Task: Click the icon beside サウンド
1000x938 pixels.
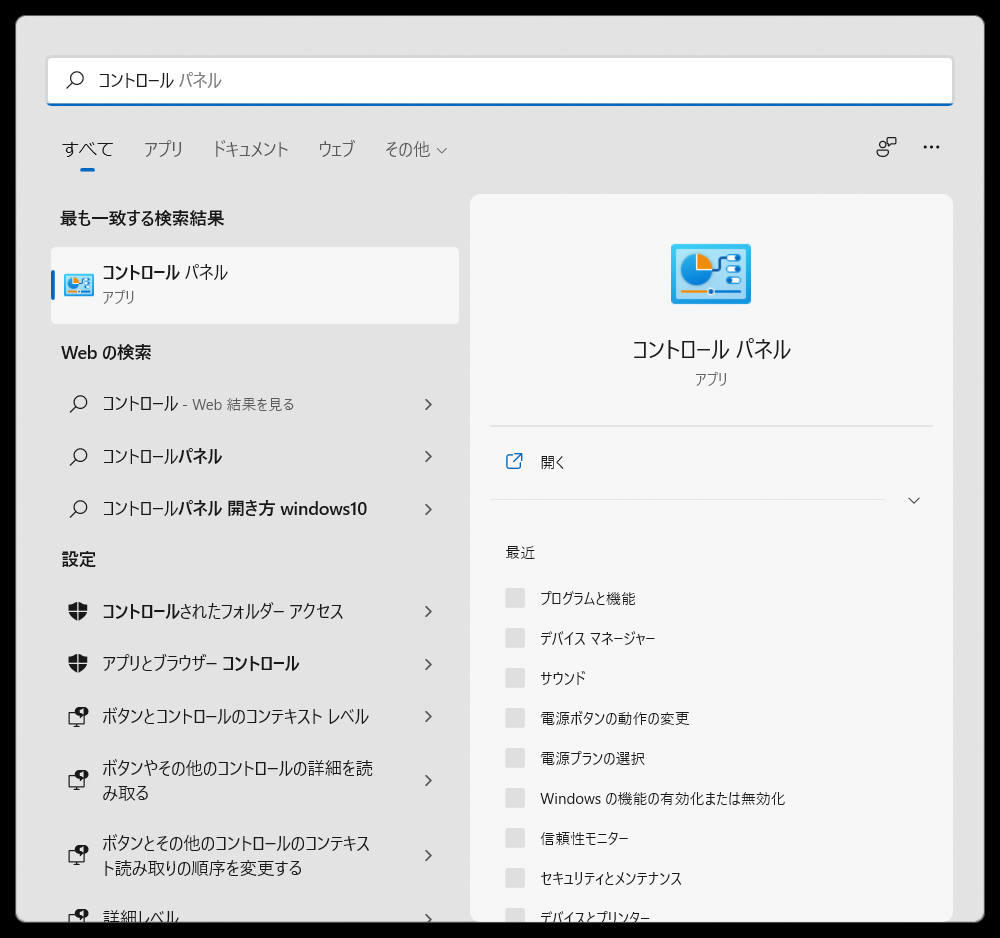Action: [x=515, y=678]
